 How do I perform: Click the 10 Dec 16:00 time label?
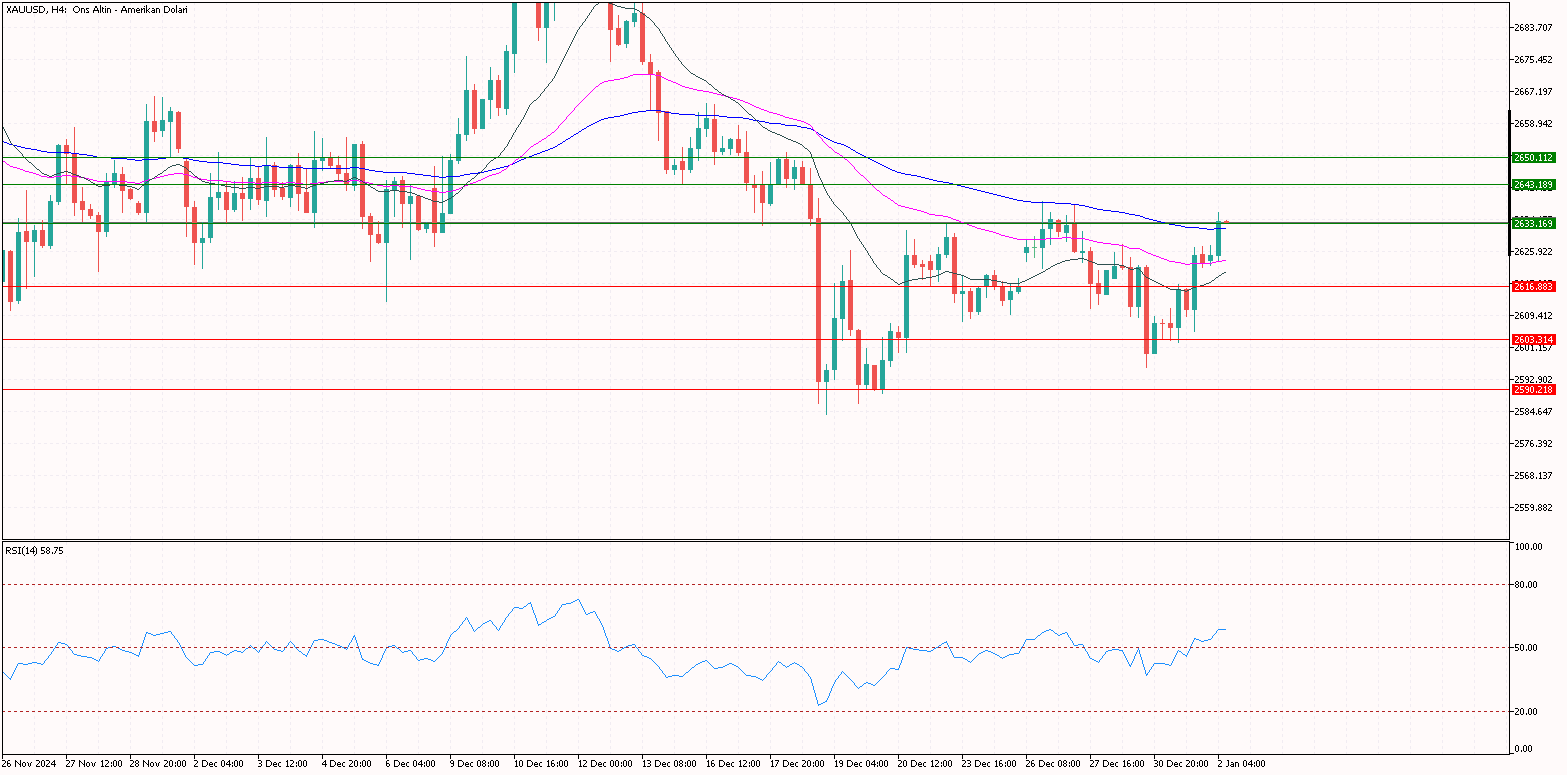click(x=539, y=765)
